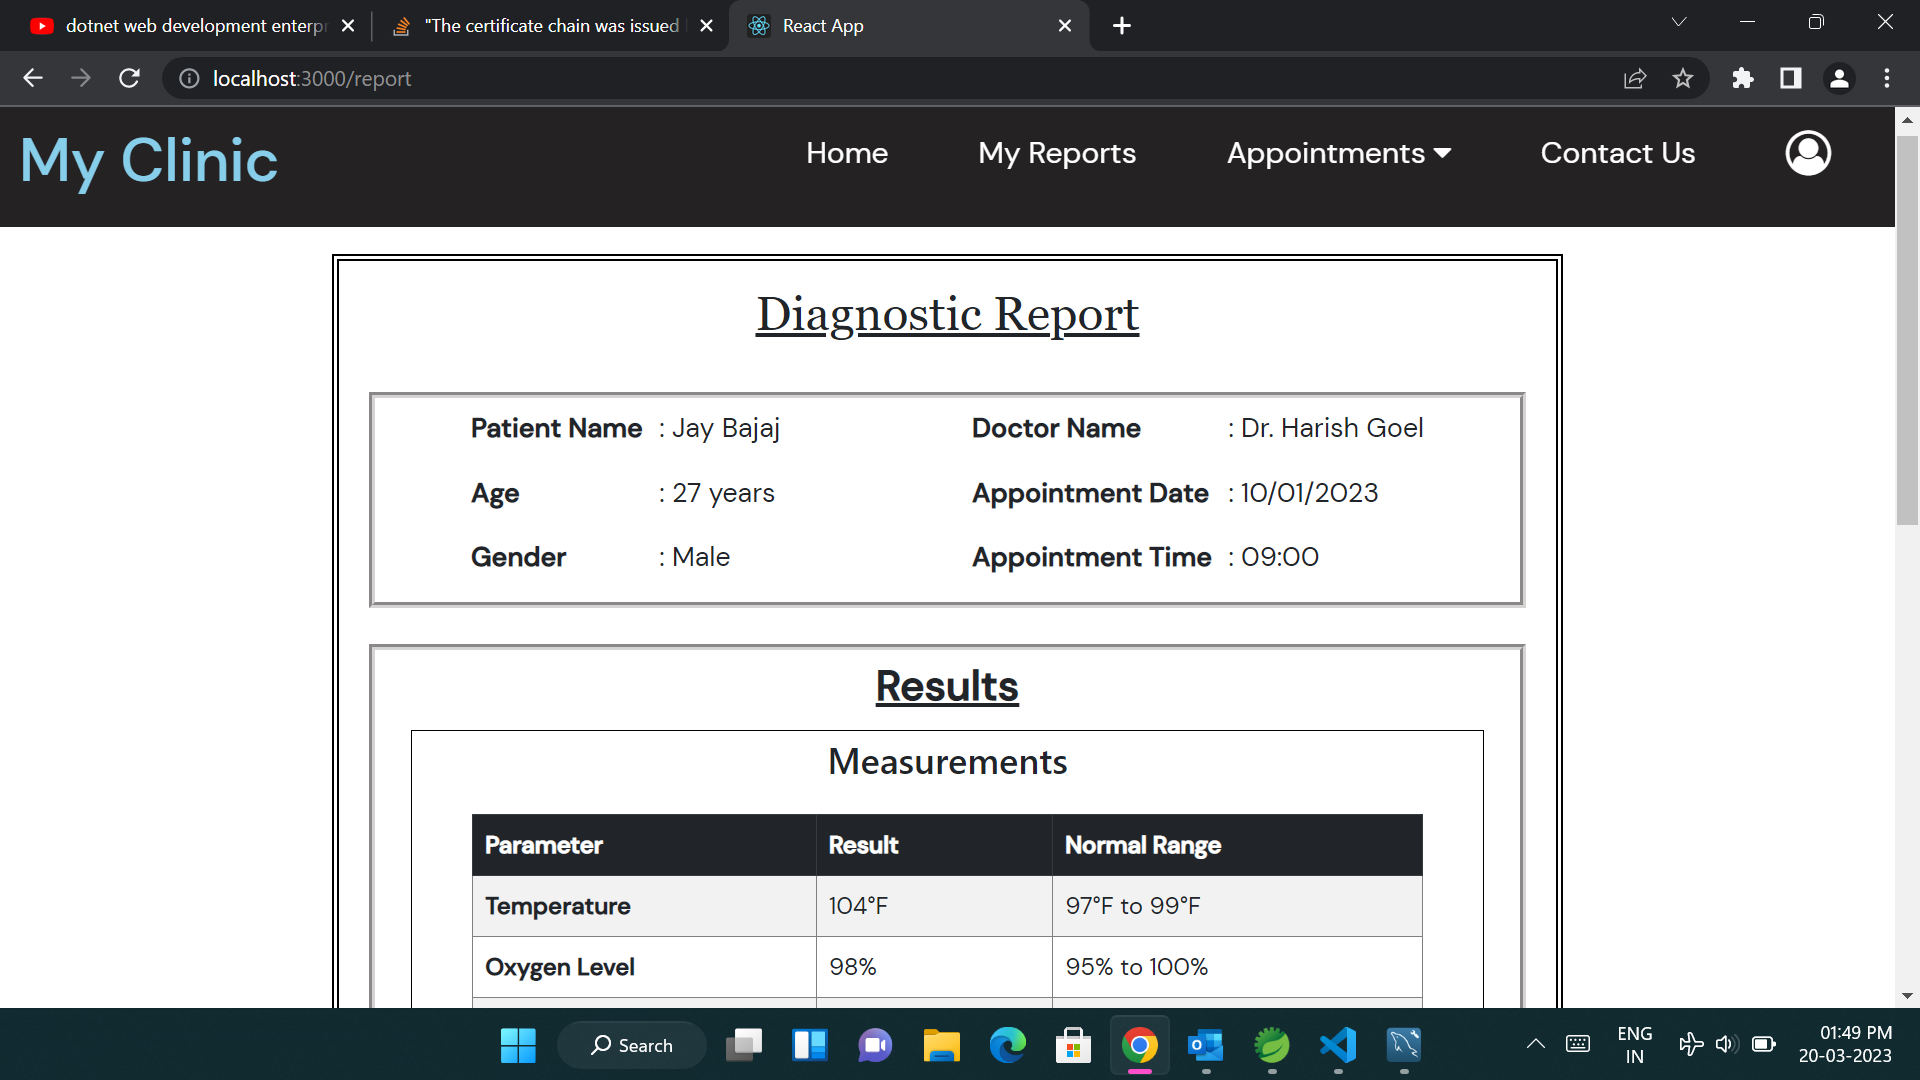
Task: Click the My Reports link
Action: 1057,153
